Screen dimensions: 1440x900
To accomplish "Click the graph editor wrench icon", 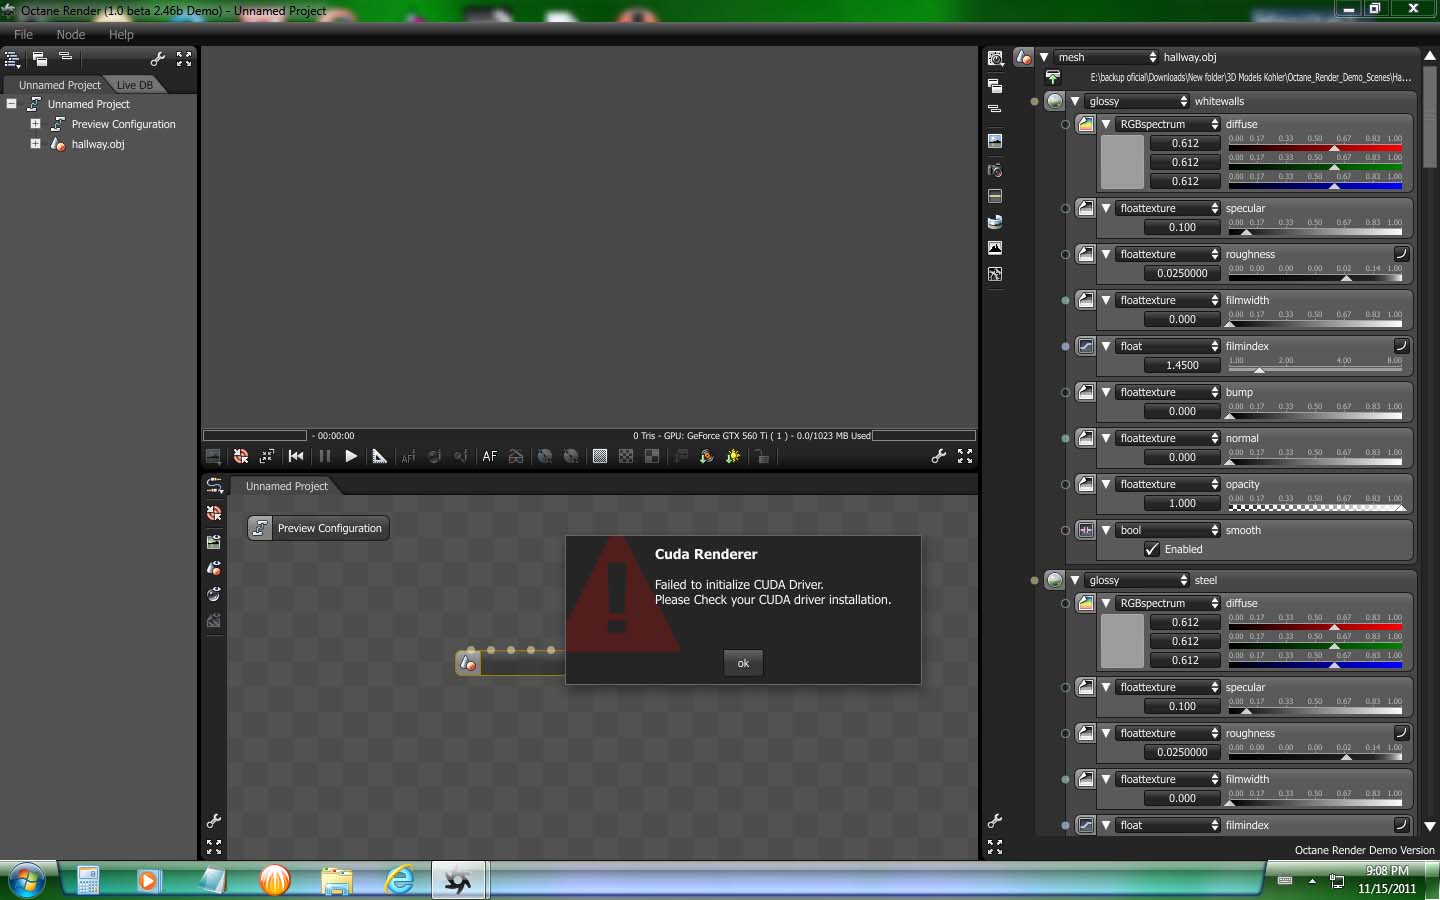I will click(x=214, y=821).
